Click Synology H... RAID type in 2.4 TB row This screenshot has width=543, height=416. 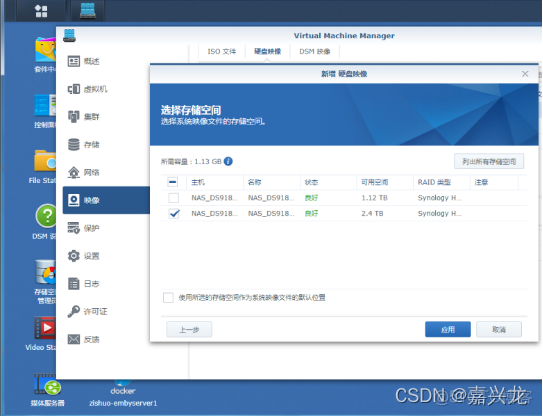pyautogui.click(x=439, y=213)
